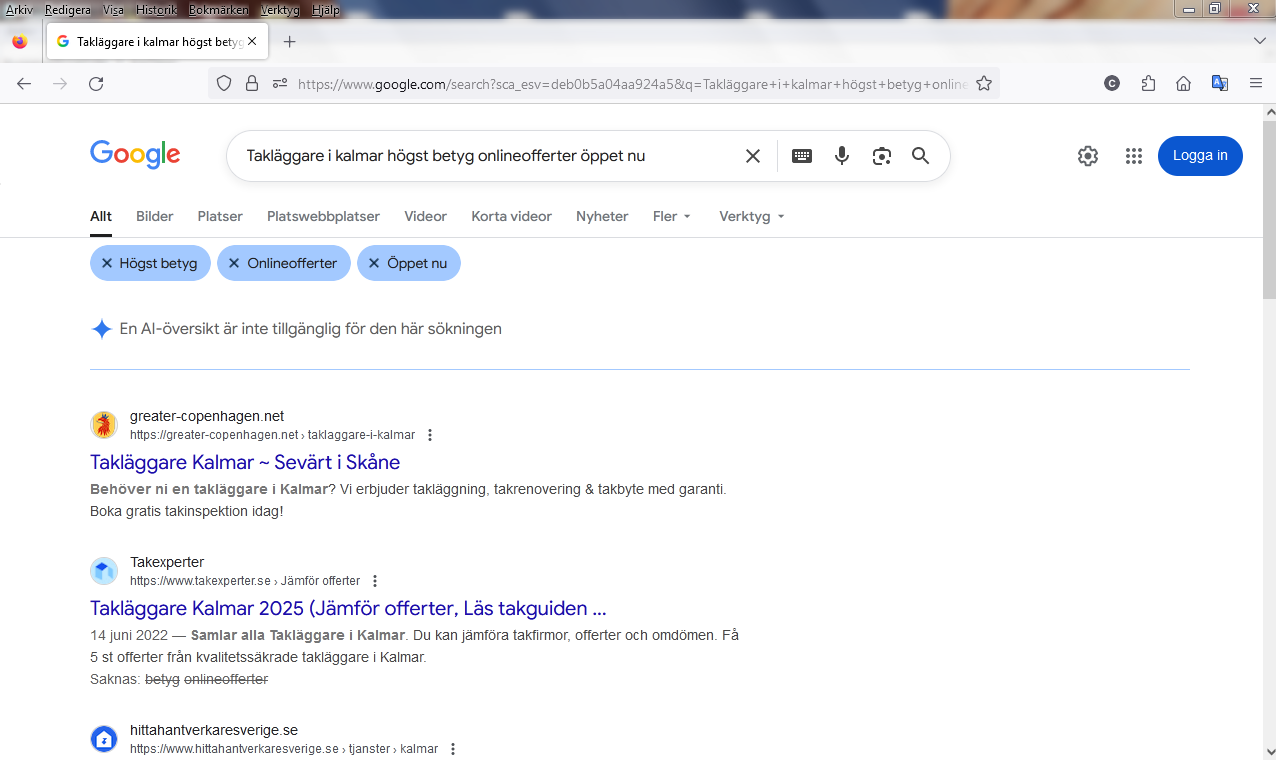Open options menu for greater-copenhagen.net result
The height and width of the screenshot is (760, 1276).
(x=430, y=435)
